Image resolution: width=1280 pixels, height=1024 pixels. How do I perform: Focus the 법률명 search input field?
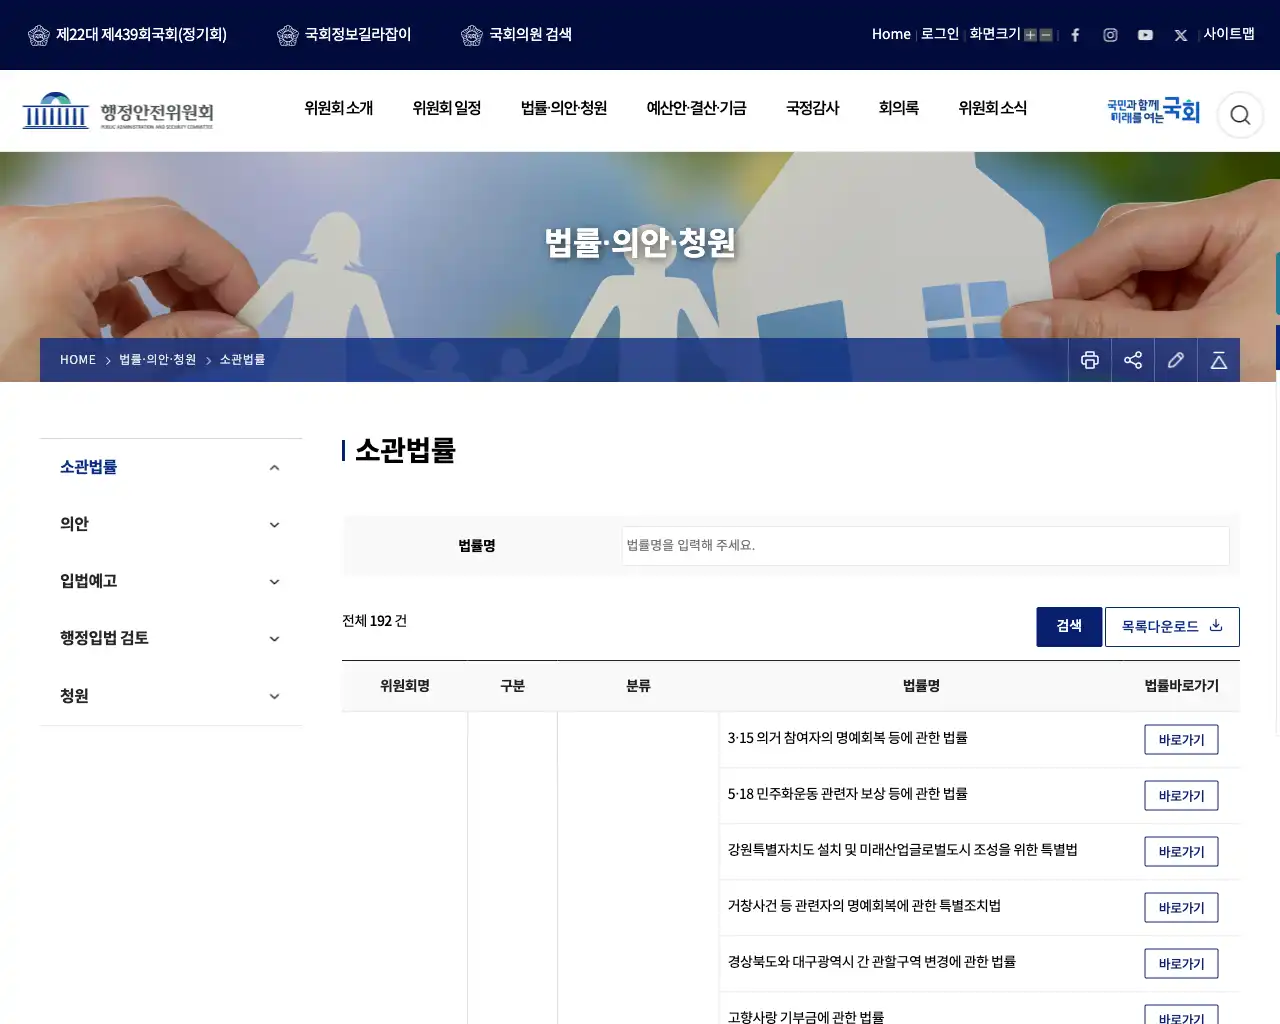(x=925, y=546)
